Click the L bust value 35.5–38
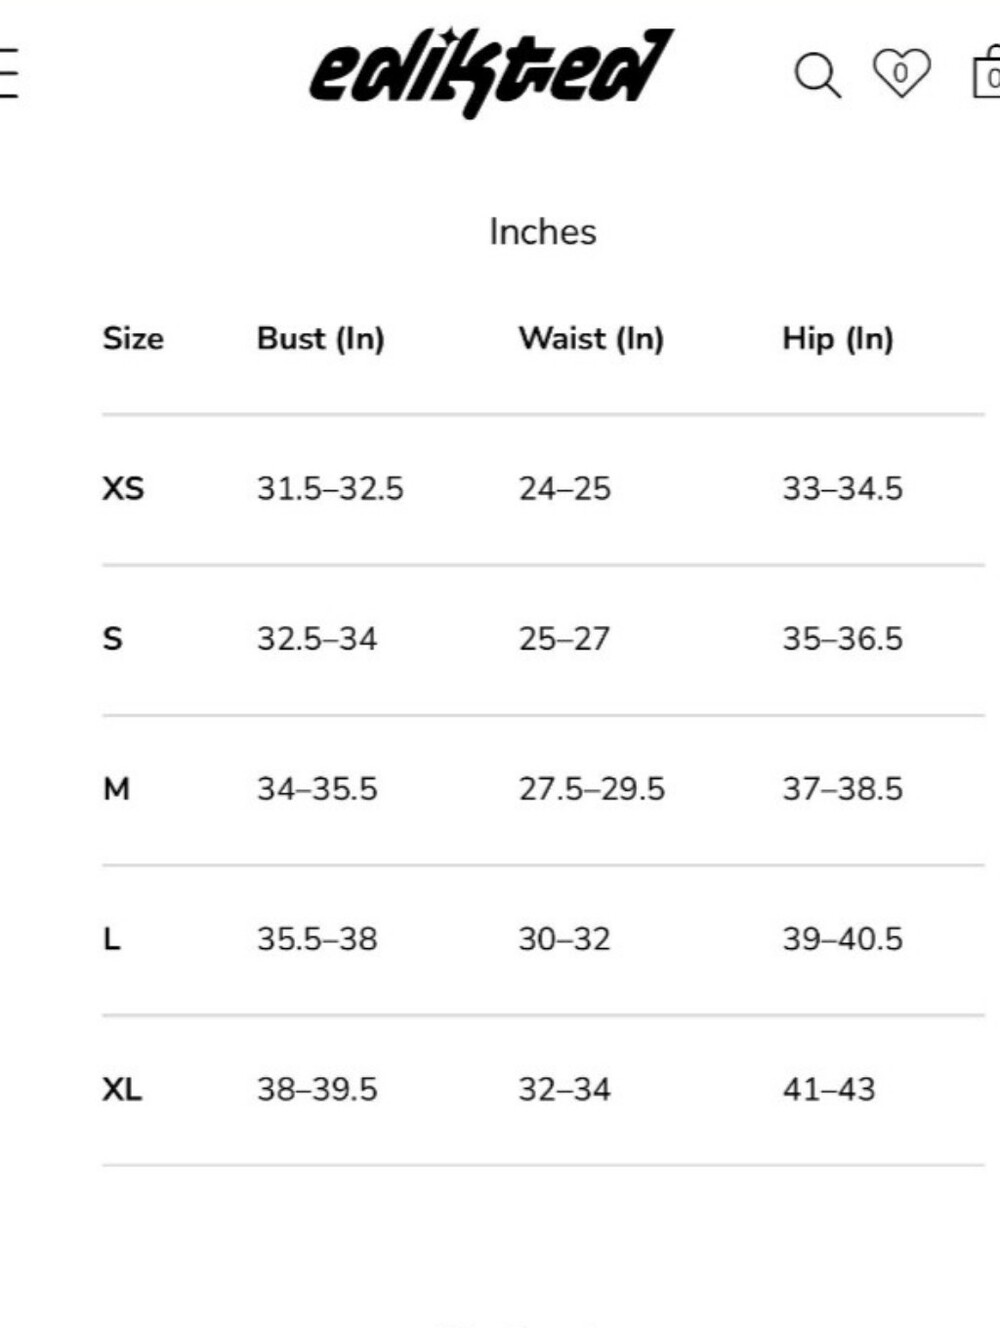Viewport: 1000px width, 1328px height. coord(317,939)
